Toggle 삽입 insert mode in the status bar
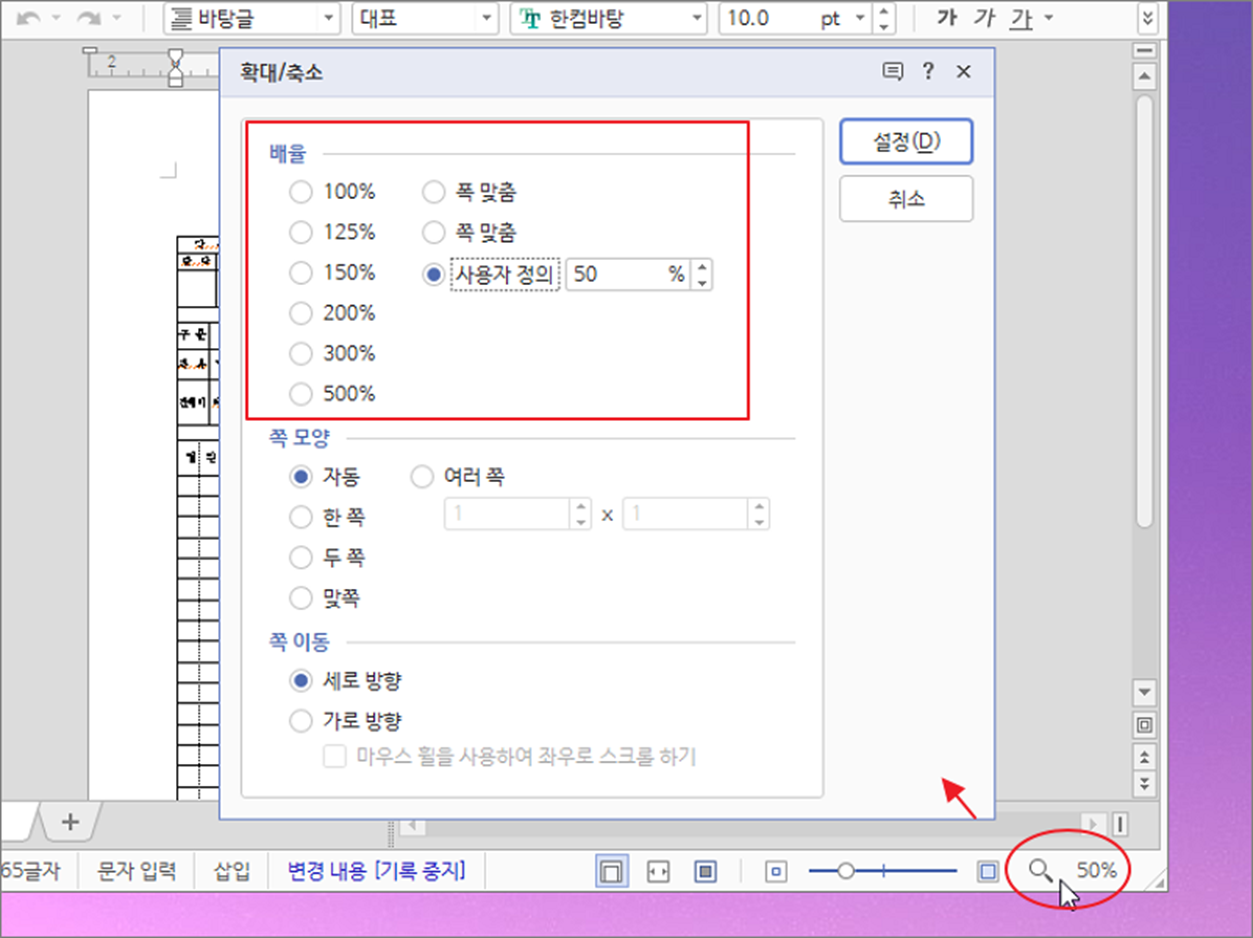Screen dimensions: 1253x938 232,871
